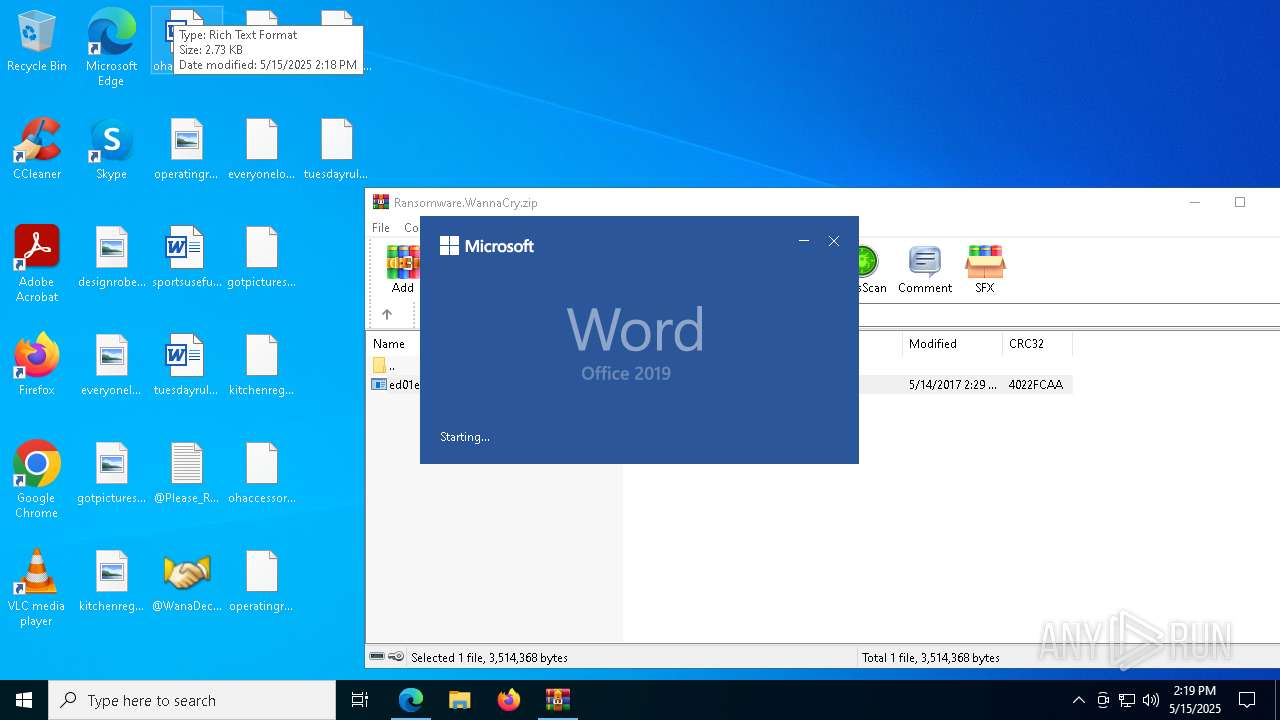Viewport: 1280px width, 720px height.
Task: Select the kitchenreg... image file icon
Action: coord(112,581)
